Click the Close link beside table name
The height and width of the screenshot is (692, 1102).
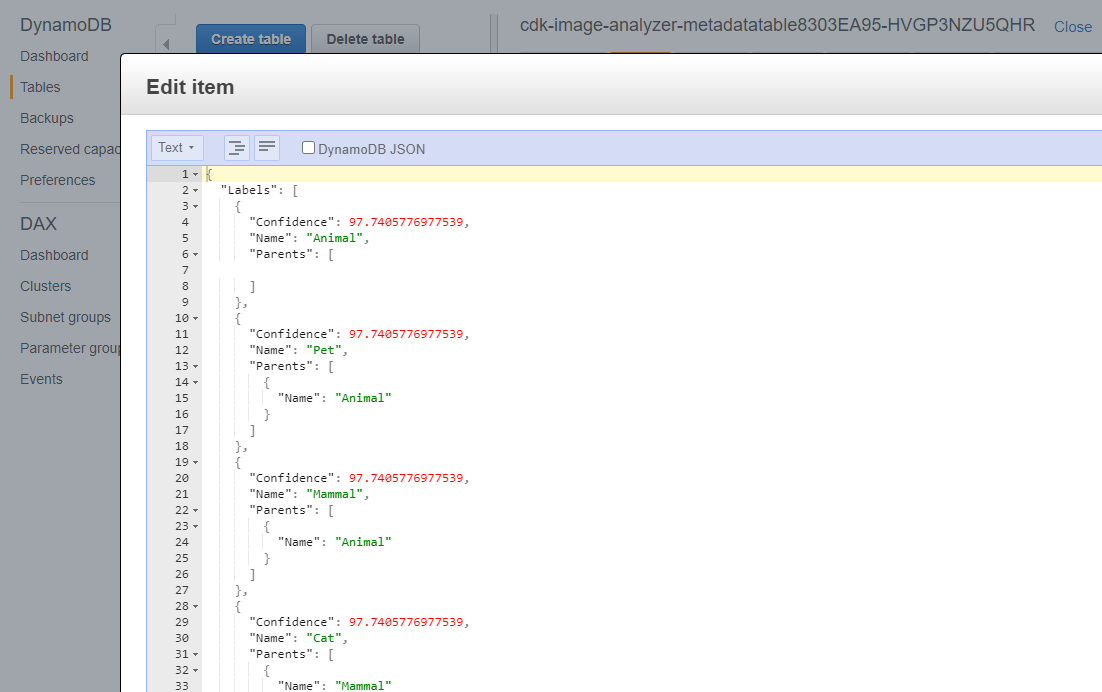click(x=1072, y=27)
